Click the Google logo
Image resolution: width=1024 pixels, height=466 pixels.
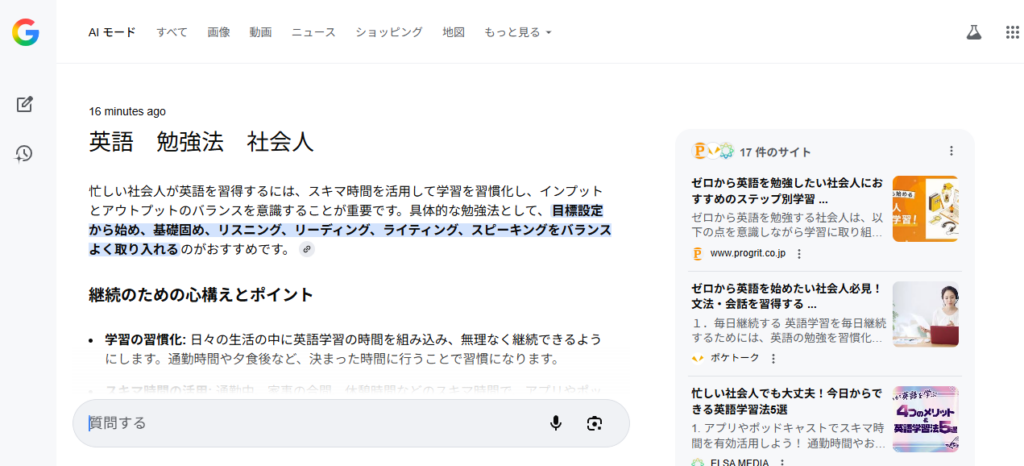click(25, 32)
